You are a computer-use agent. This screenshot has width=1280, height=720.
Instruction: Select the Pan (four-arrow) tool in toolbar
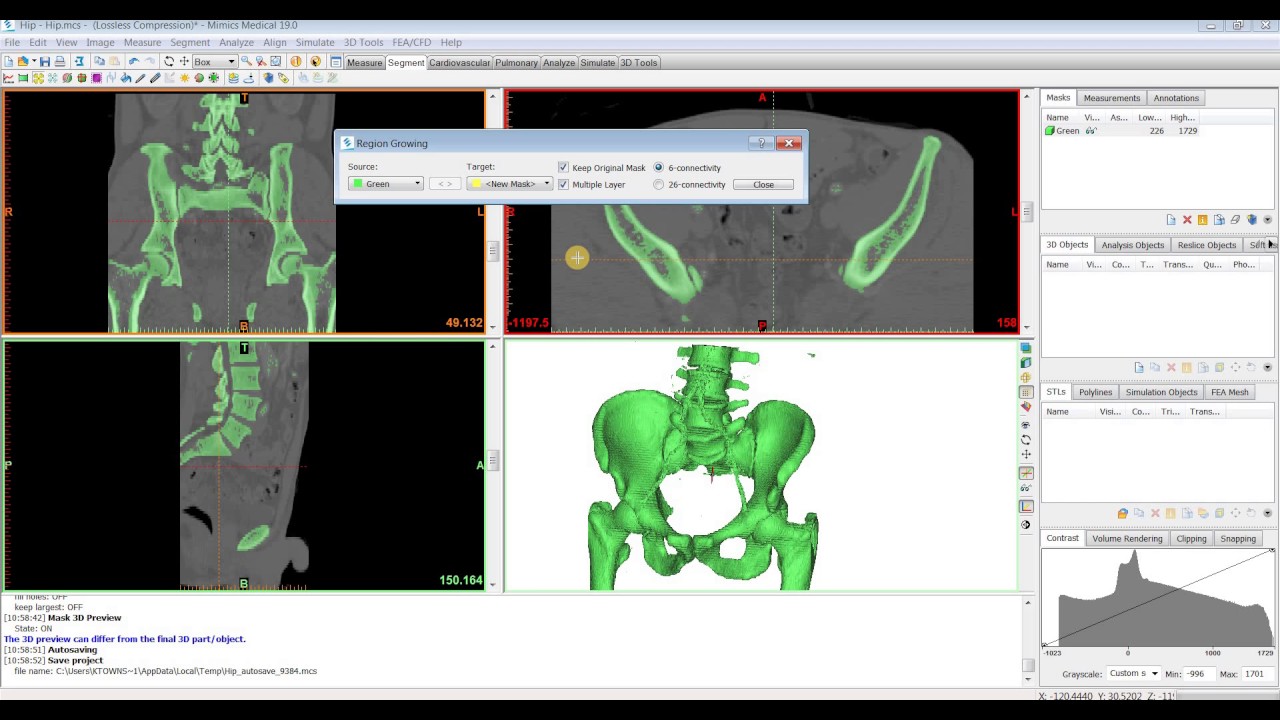click(x=184, y=62)
